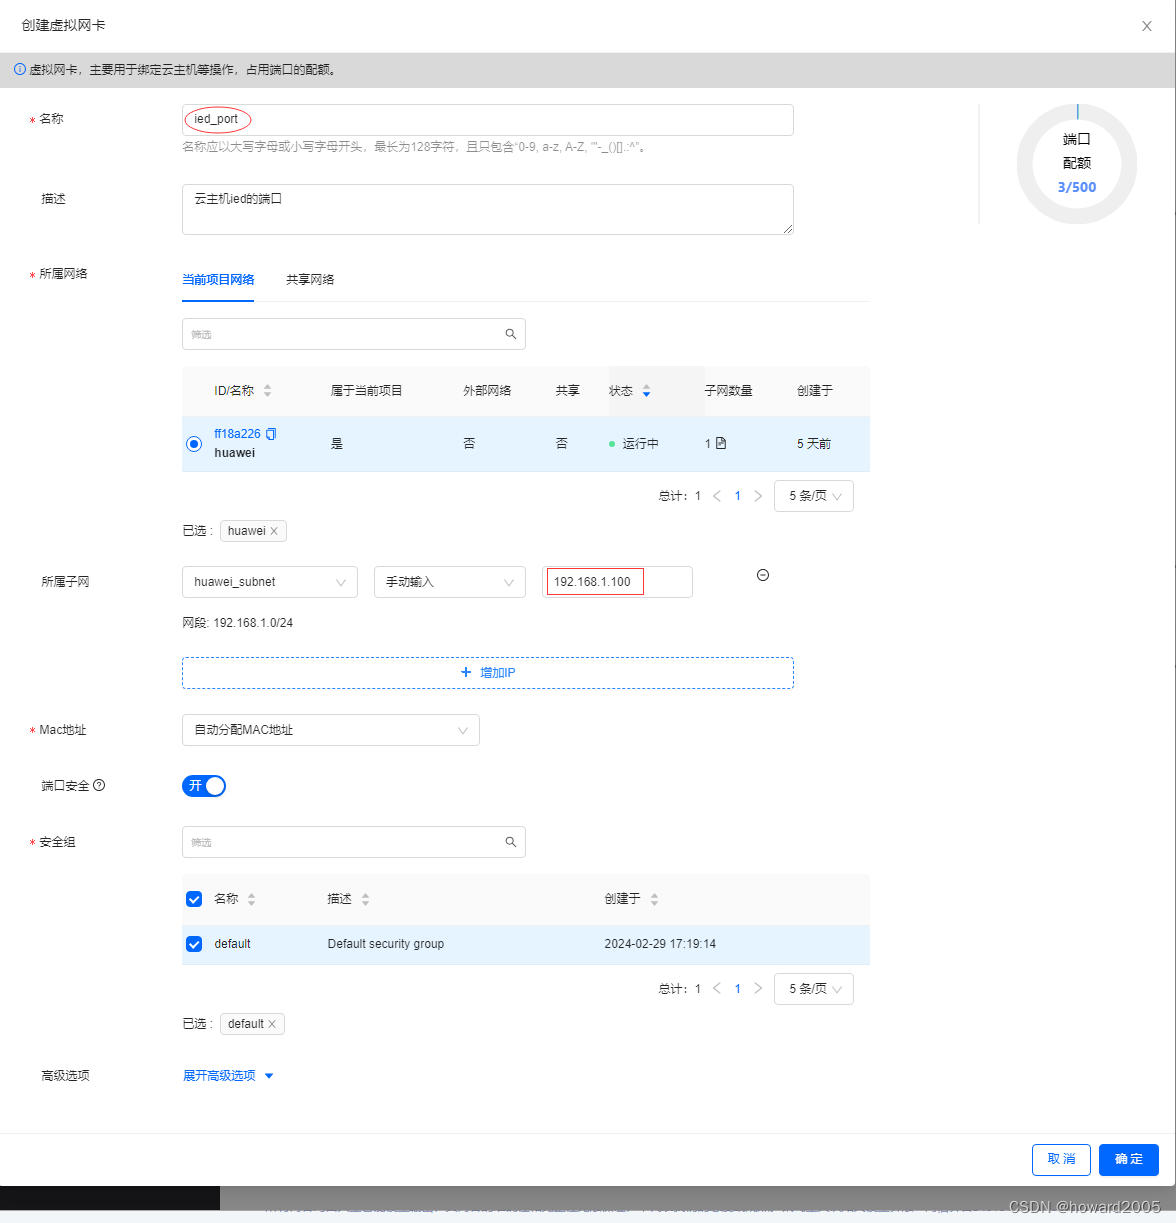Remove the IP row with minus icon

point(763,575)
